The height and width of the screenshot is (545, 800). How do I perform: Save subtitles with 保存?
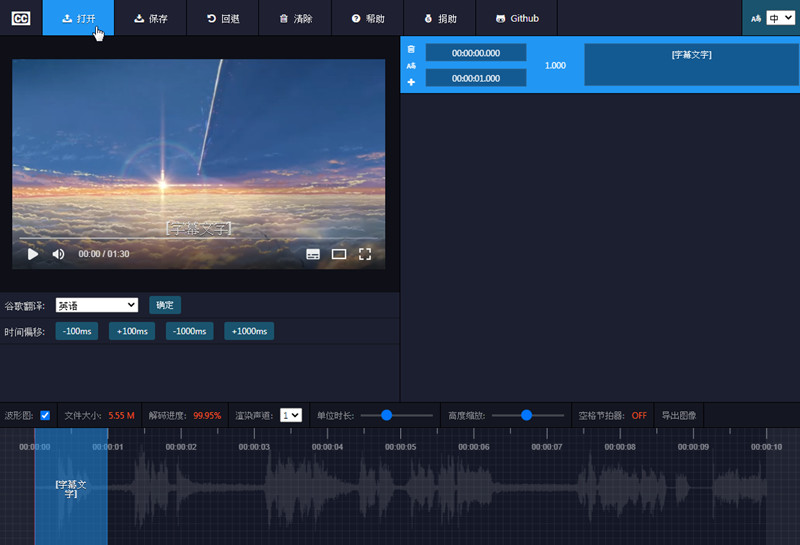(151, 18)
